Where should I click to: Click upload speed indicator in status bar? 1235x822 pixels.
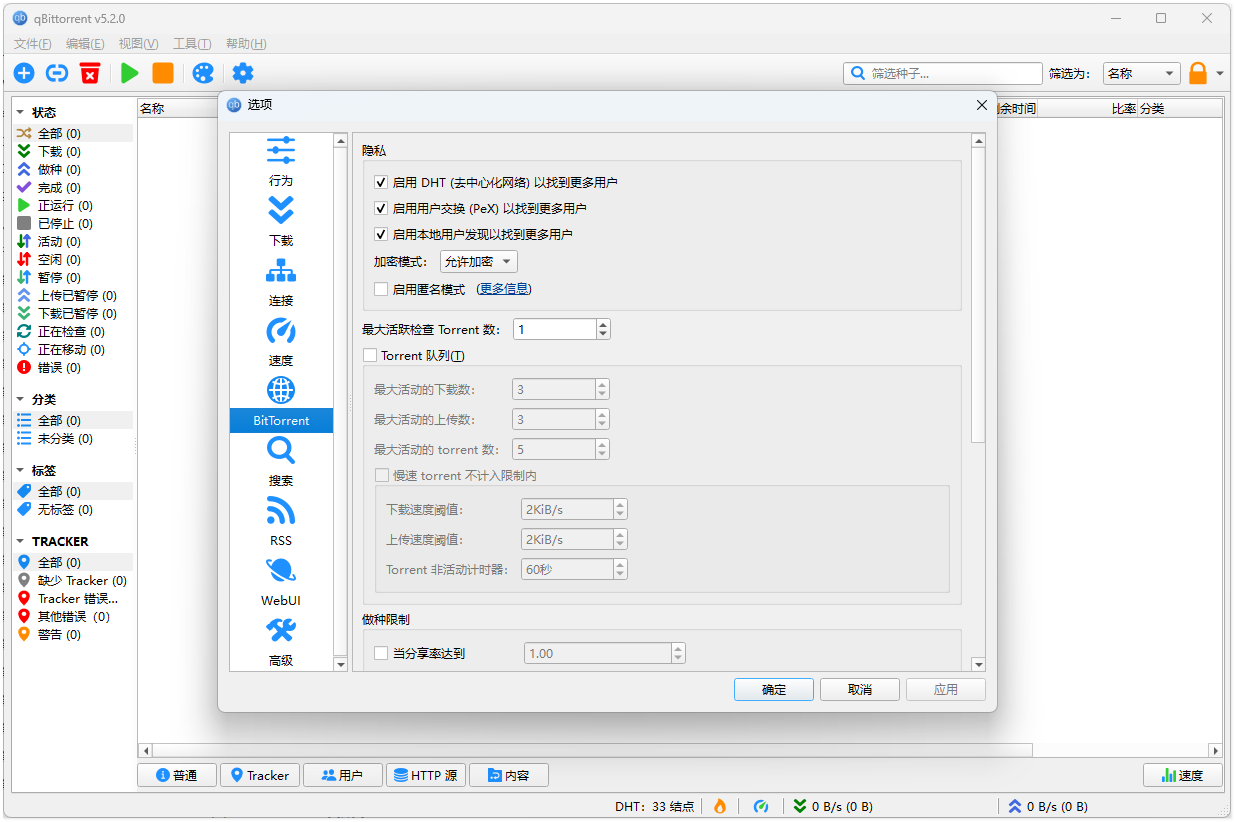click(x=1048, y=806)
